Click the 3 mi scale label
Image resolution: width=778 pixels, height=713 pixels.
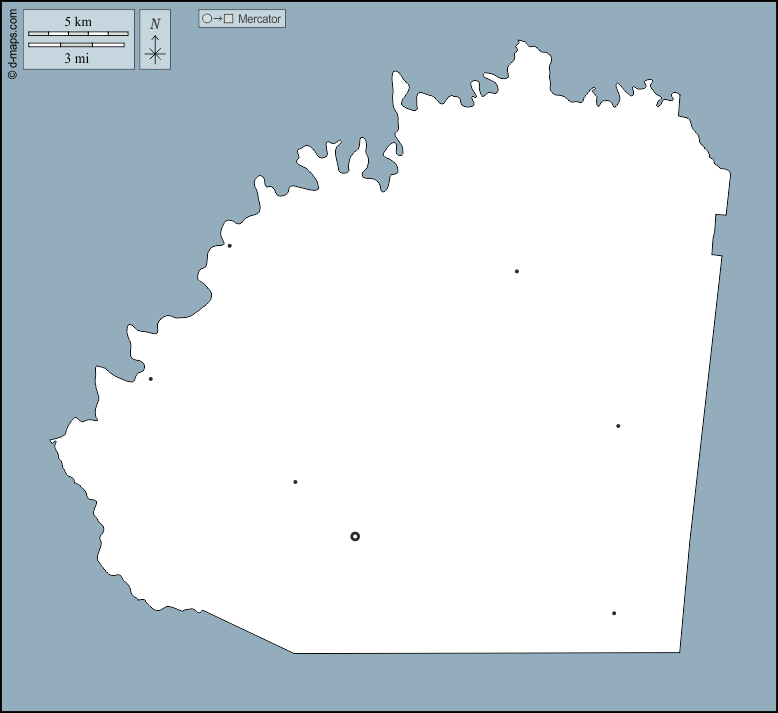tap(77, 59)
